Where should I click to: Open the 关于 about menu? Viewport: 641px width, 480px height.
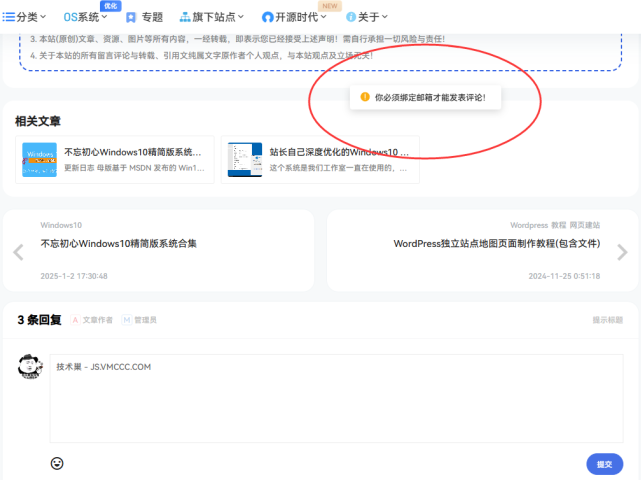coord(367,17)
